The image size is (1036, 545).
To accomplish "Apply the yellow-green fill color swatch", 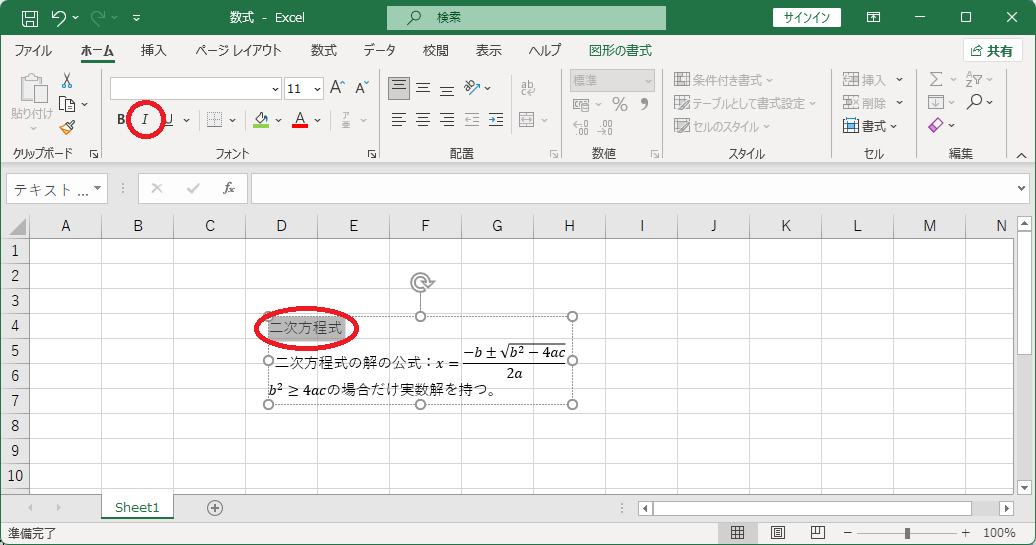I will [261, 120].
